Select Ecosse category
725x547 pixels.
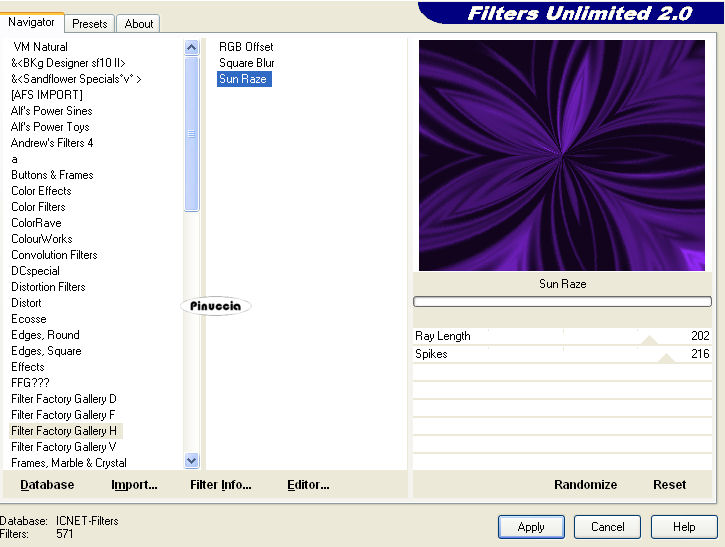29,319
